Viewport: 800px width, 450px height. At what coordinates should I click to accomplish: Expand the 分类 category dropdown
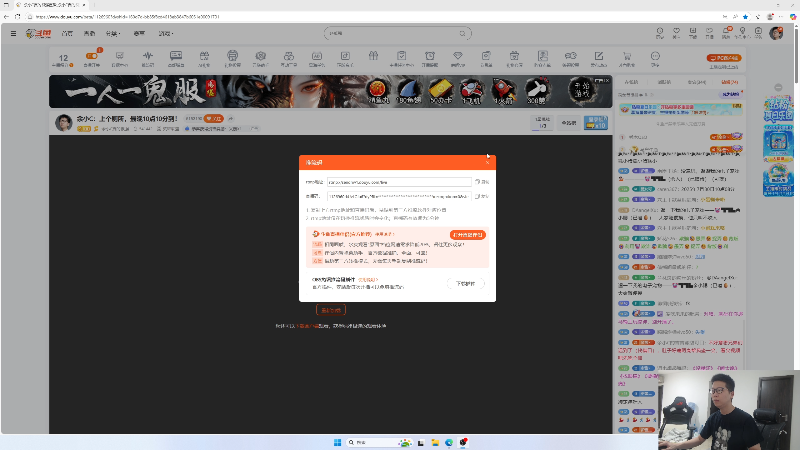coord(113,34)
